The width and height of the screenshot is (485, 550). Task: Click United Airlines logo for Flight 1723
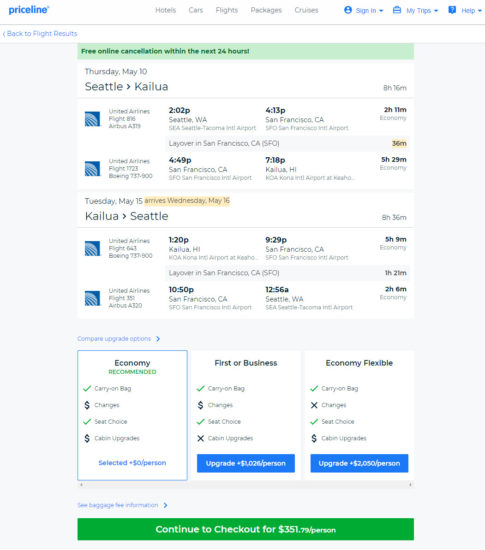[92, 169]
